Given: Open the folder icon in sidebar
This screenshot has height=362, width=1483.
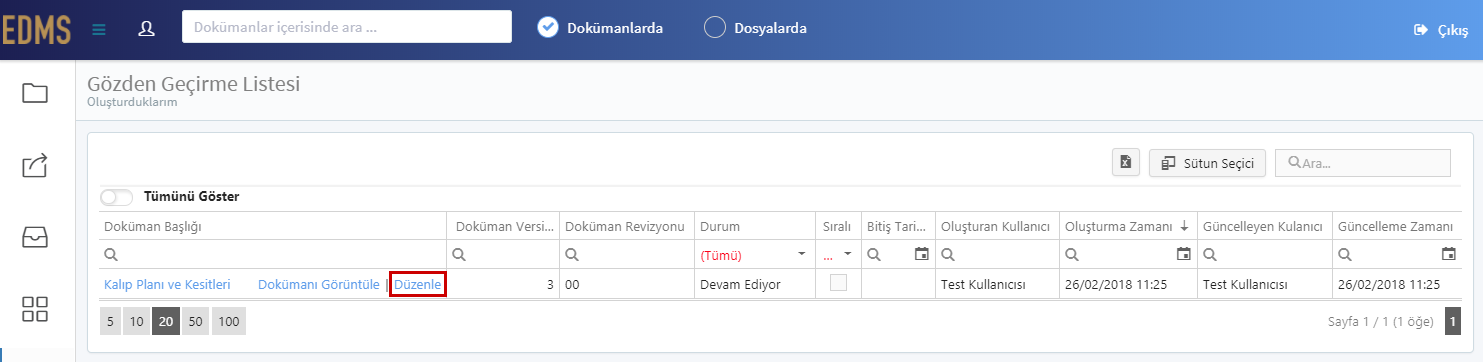Looking at the screenshot, I should pos(36,94).
